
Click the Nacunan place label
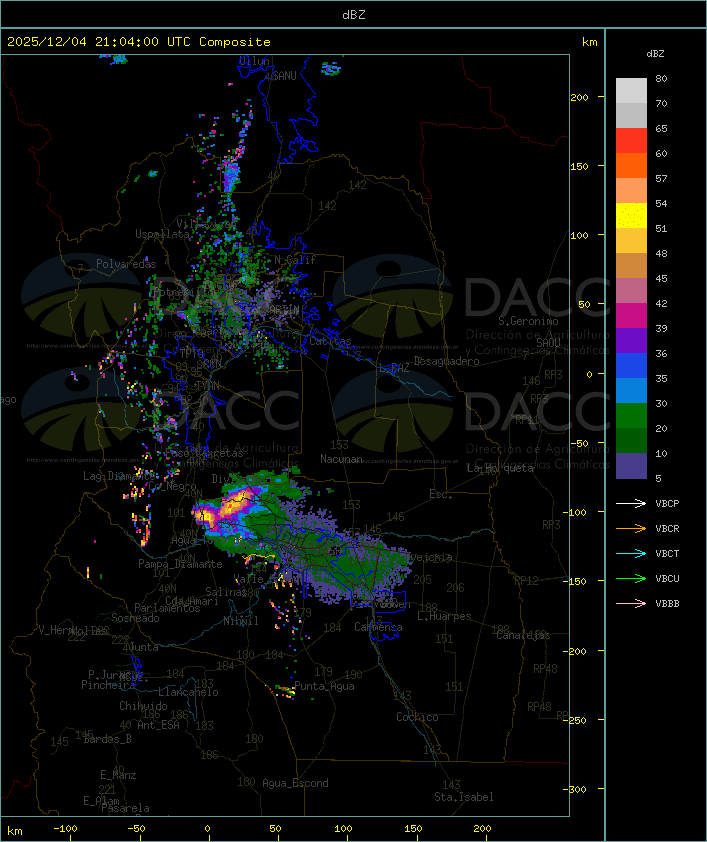[x=341, y=459]
